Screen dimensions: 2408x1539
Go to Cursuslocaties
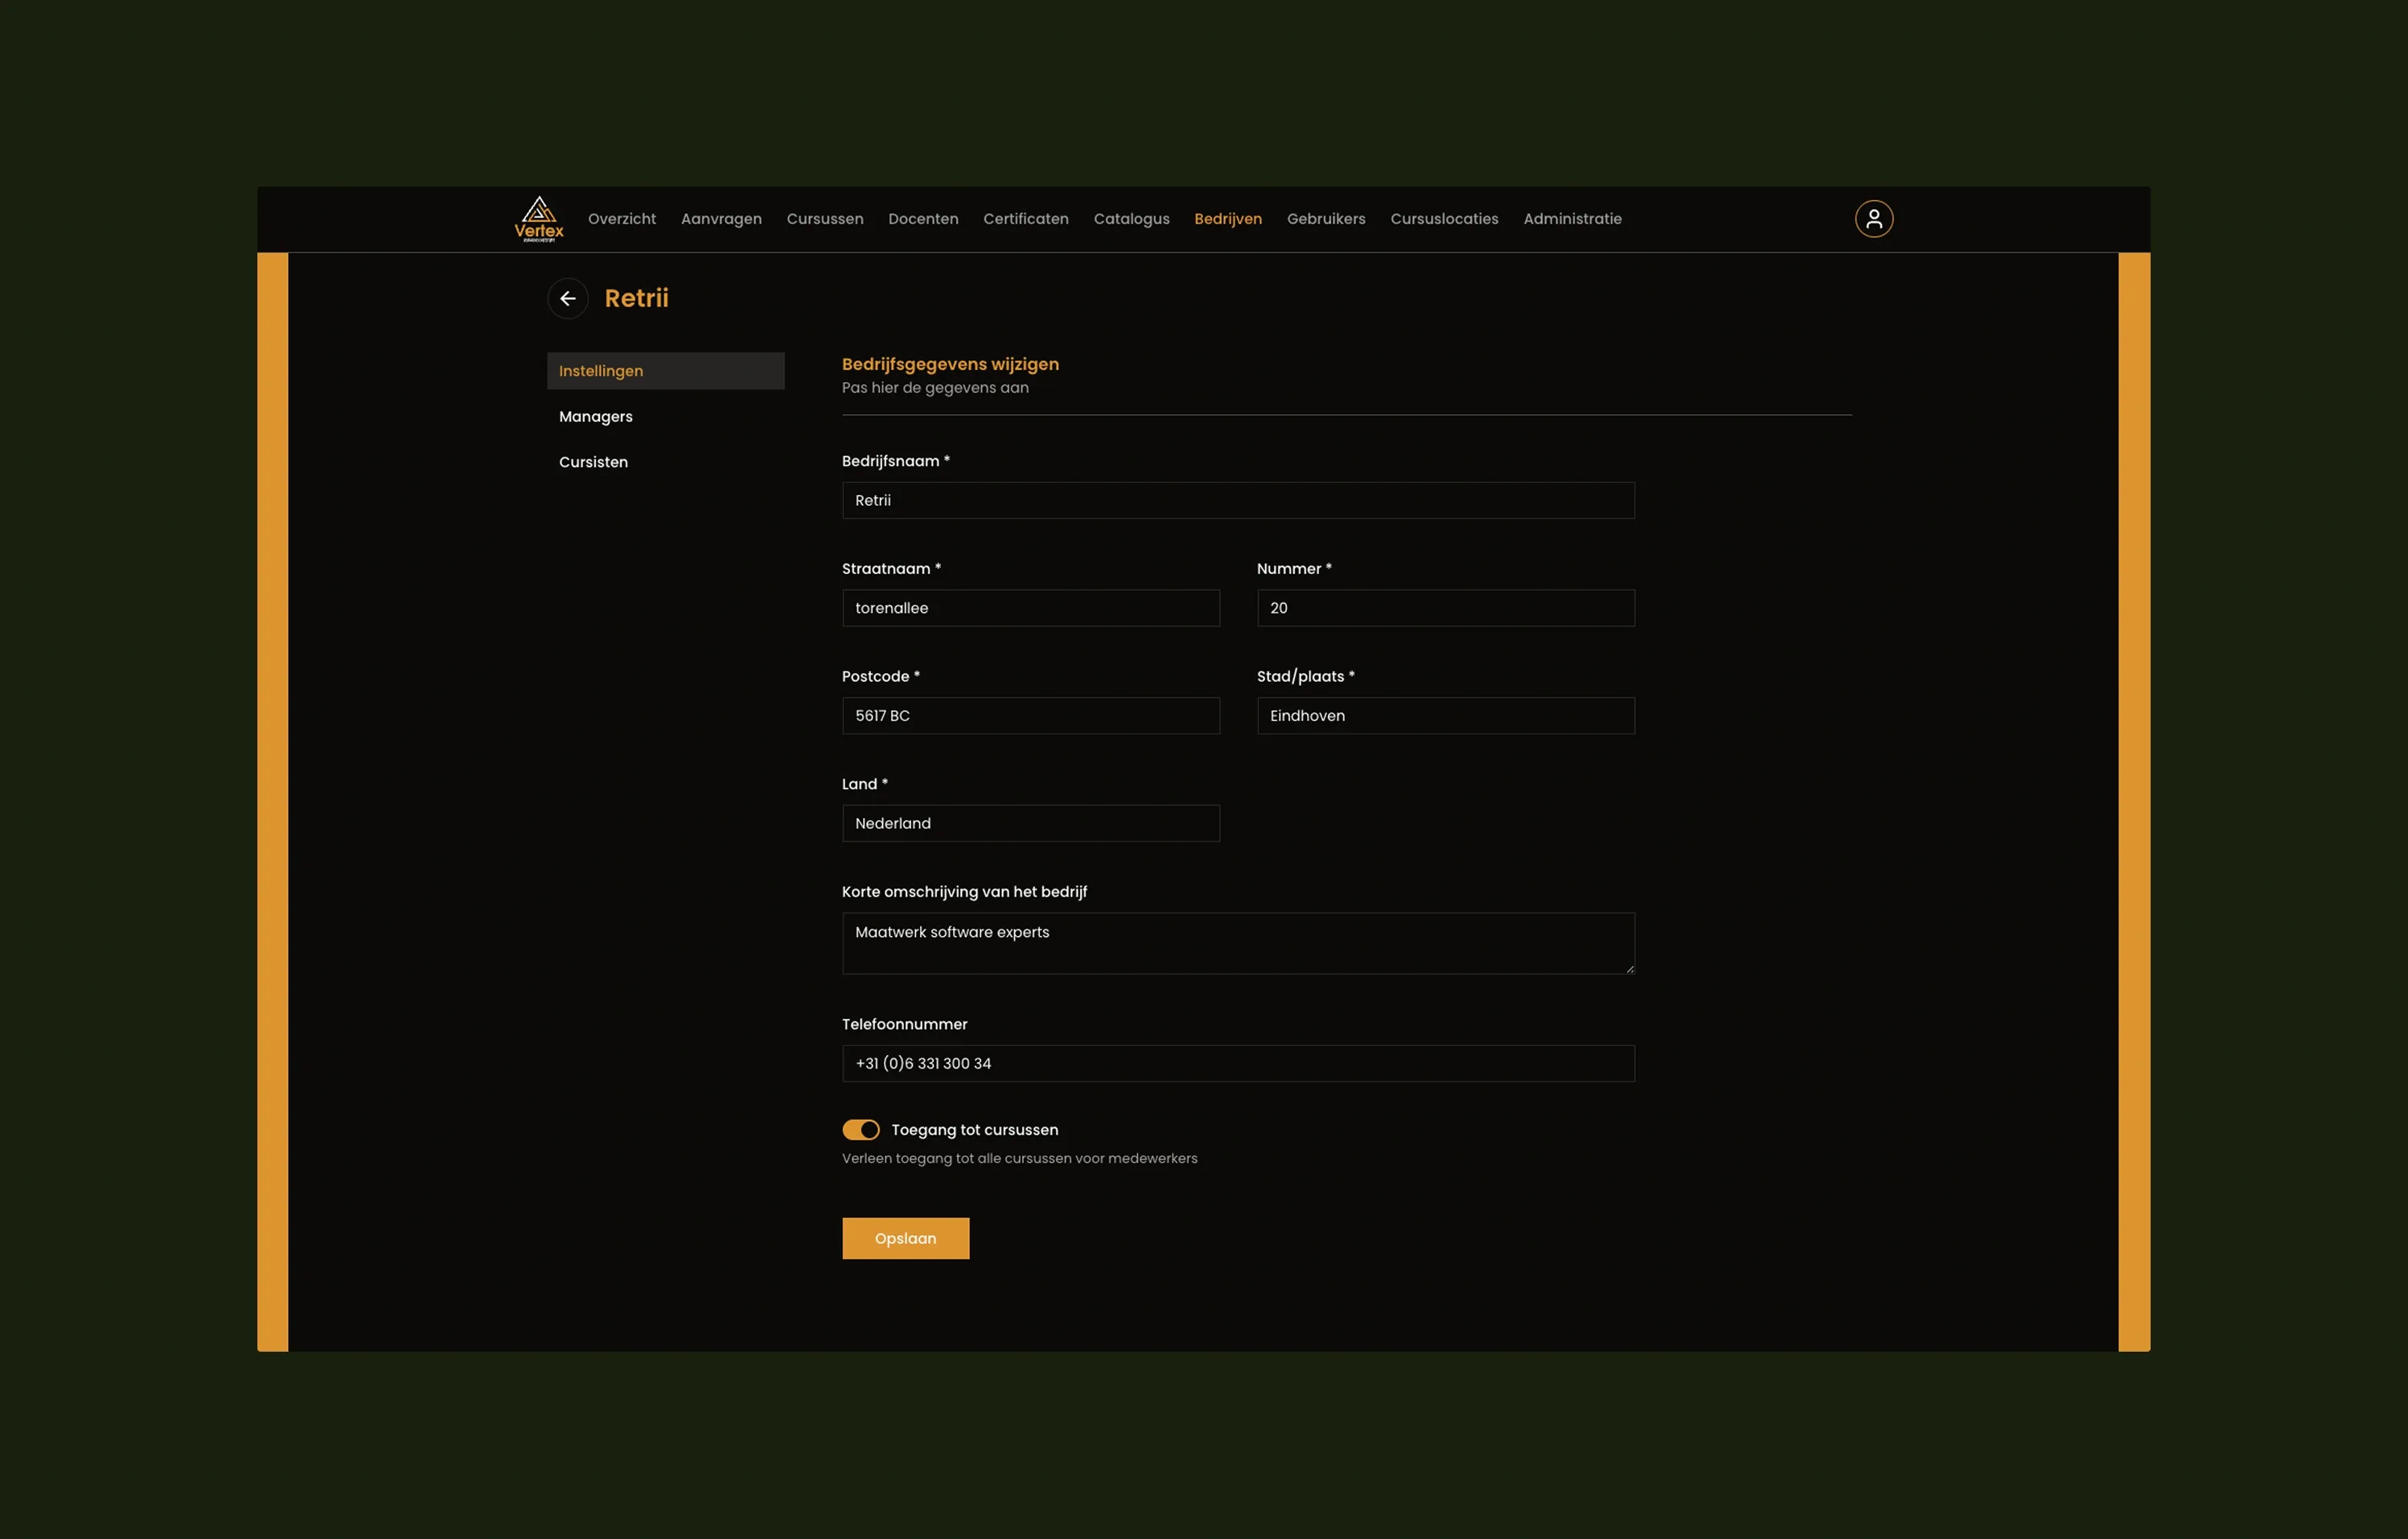[1443, 219]
